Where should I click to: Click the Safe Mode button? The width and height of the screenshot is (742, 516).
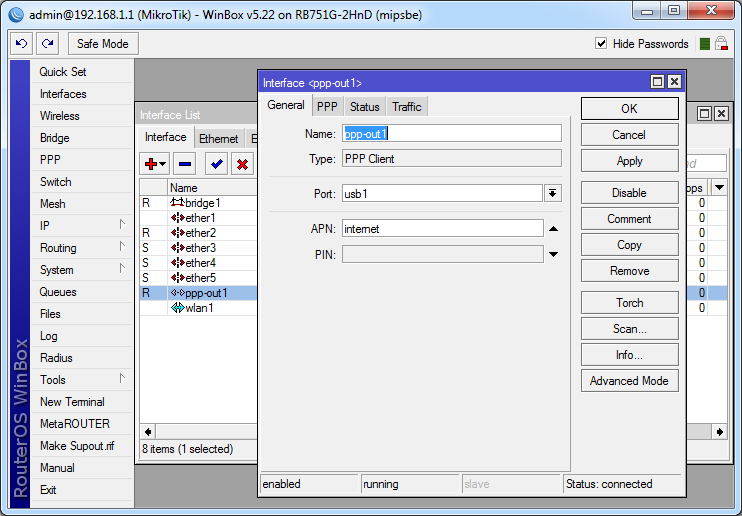click(103, 44)
